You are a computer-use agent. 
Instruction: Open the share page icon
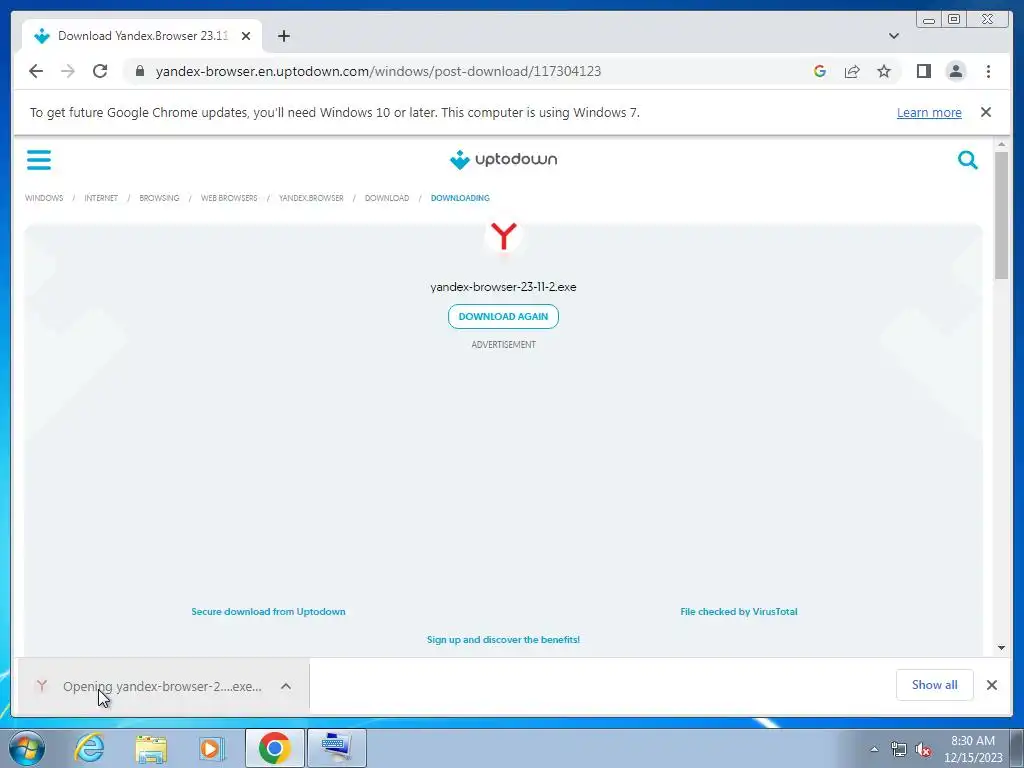(x=852, y=71)
